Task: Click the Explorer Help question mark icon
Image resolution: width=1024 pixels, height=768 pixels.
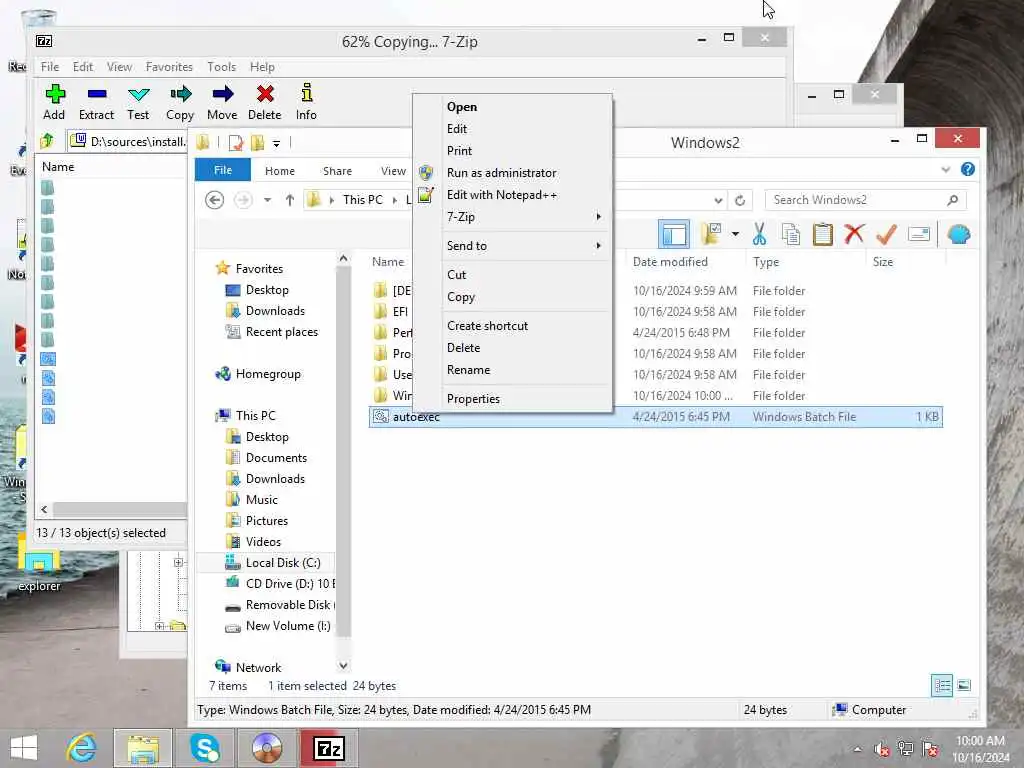Action: 968,170
